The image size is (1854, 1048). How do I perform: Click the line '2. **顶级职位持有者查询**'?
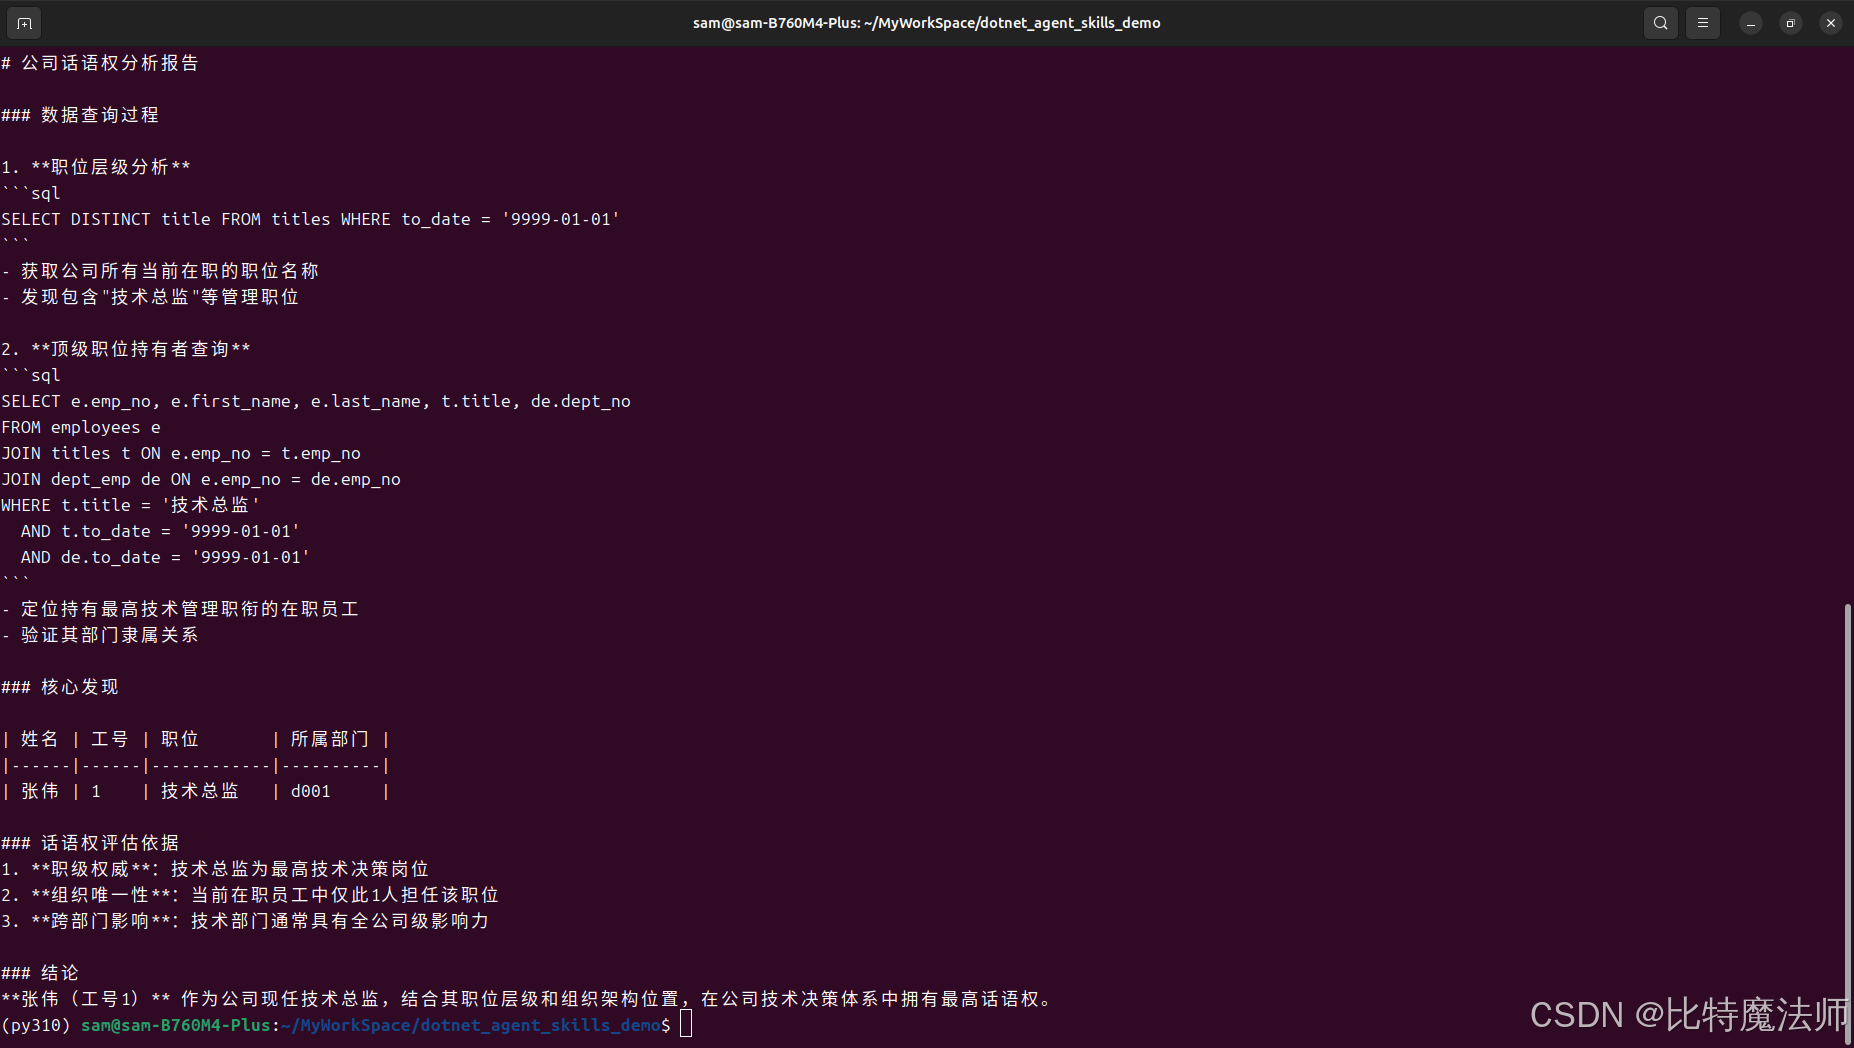(126, 349)
